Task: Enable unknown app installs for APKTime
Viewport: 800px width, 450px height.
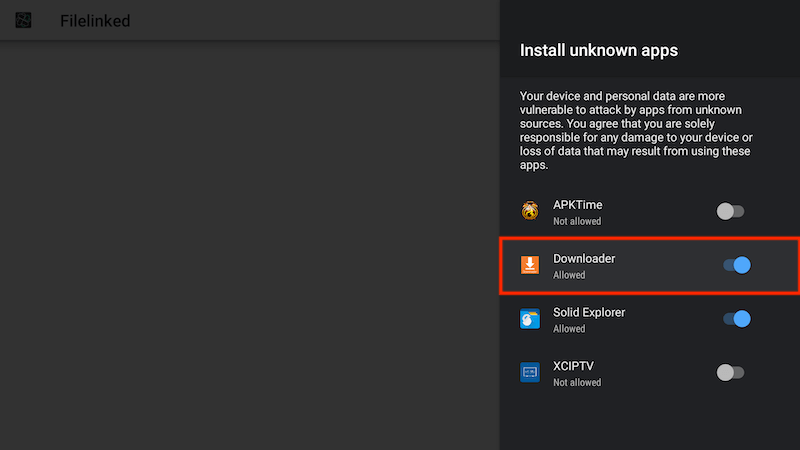Action: (730, 211)
